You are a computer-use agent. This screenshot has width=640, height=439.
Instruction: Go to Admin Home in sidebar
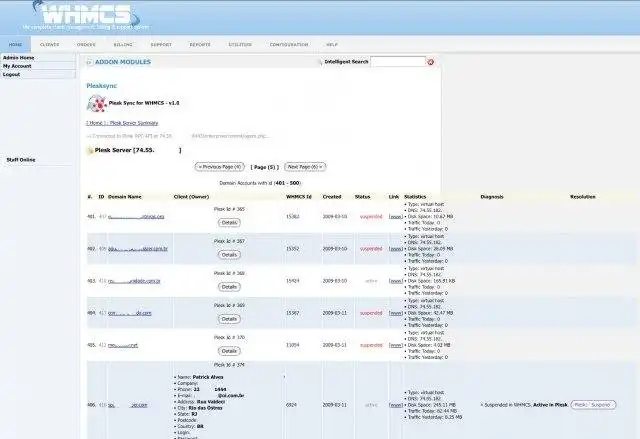[x=19, y=58]
